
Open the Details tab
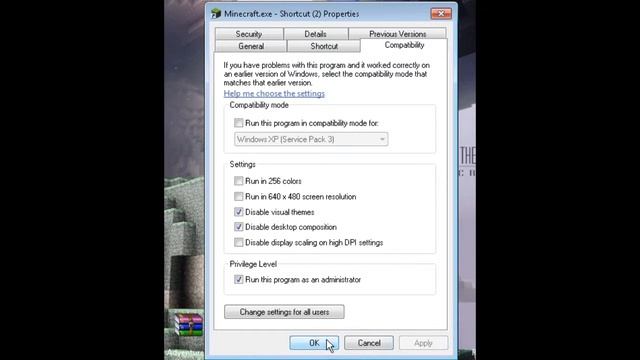coord(316,34)
